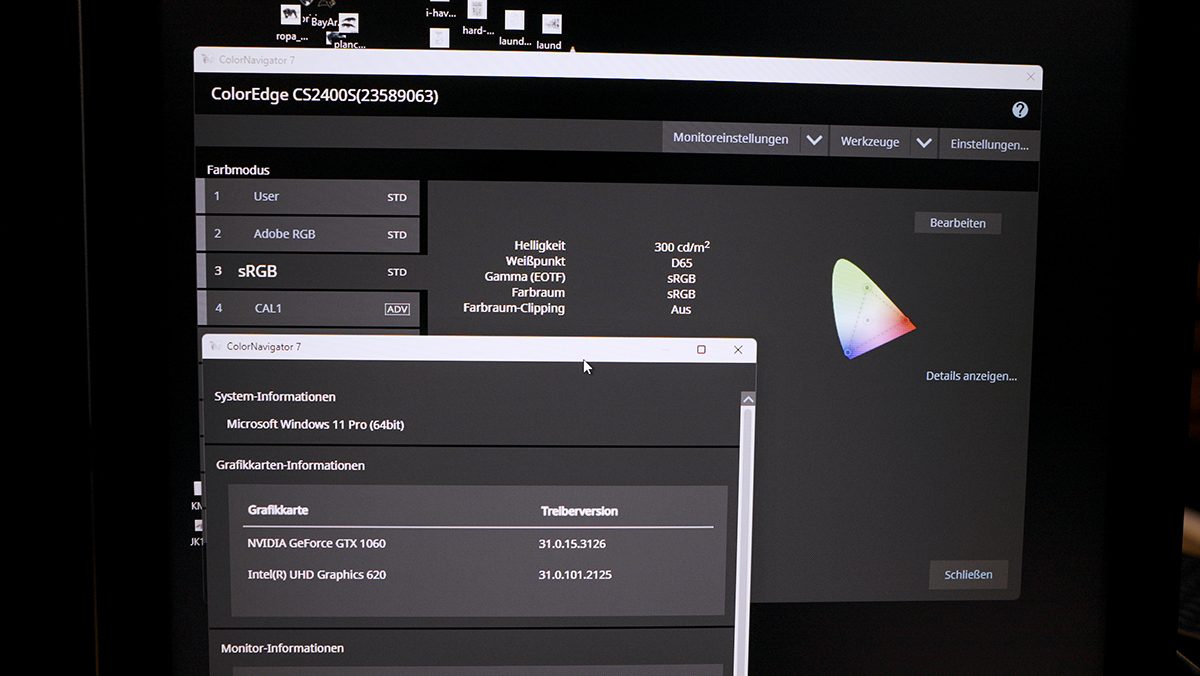Open the help question mark icon
Viewport: 1200px width, 676px height.
(x=1019, y=110)
